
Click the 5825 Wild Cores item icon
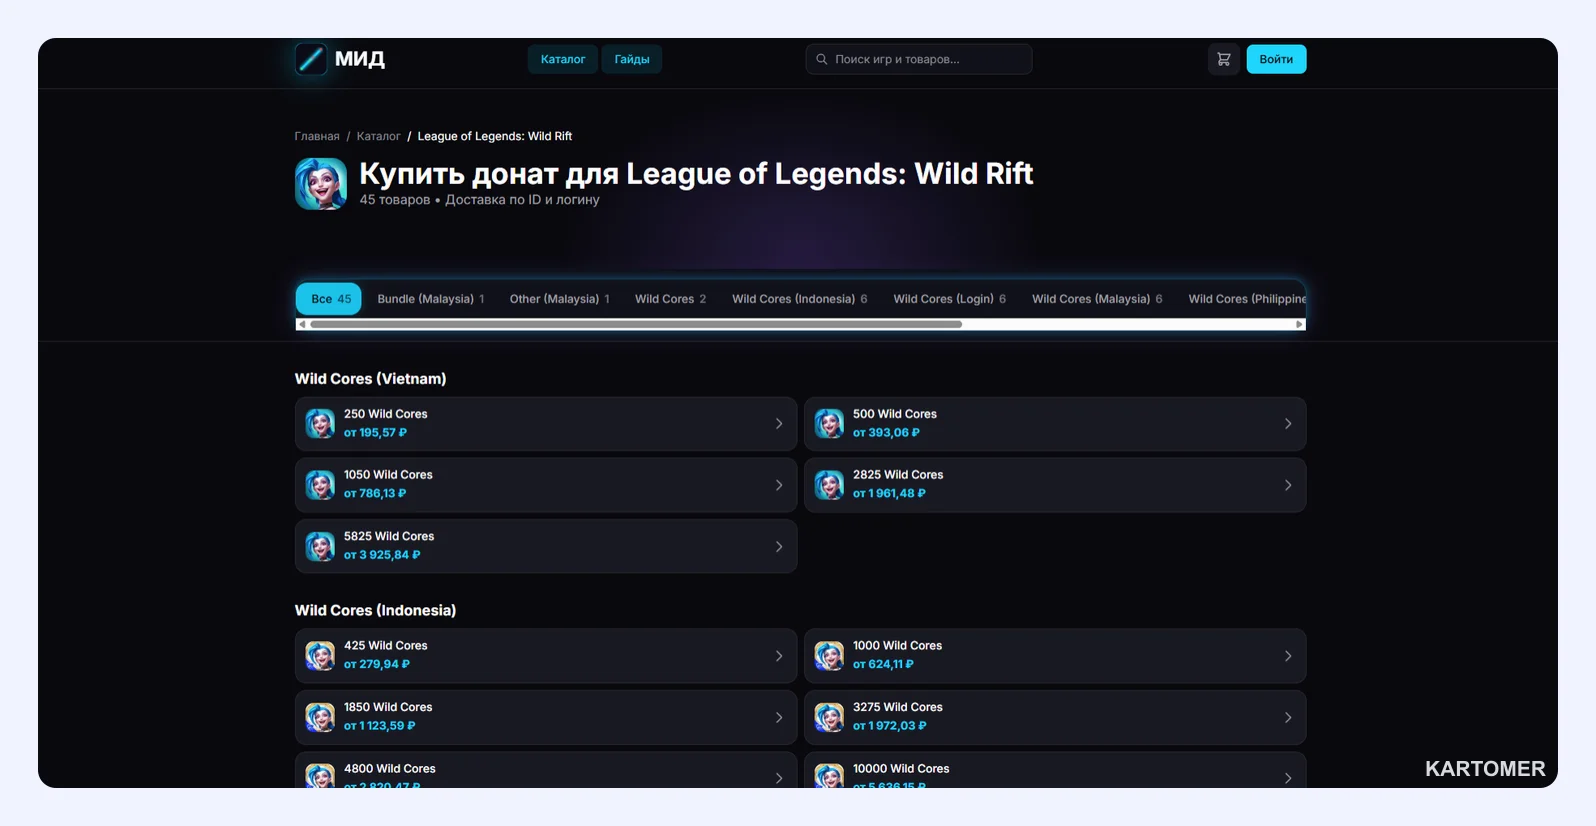click(320, 547)
